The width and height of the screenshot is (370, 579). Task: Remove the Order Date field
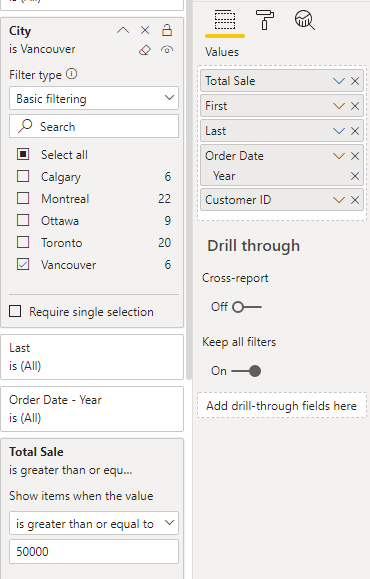355,156
